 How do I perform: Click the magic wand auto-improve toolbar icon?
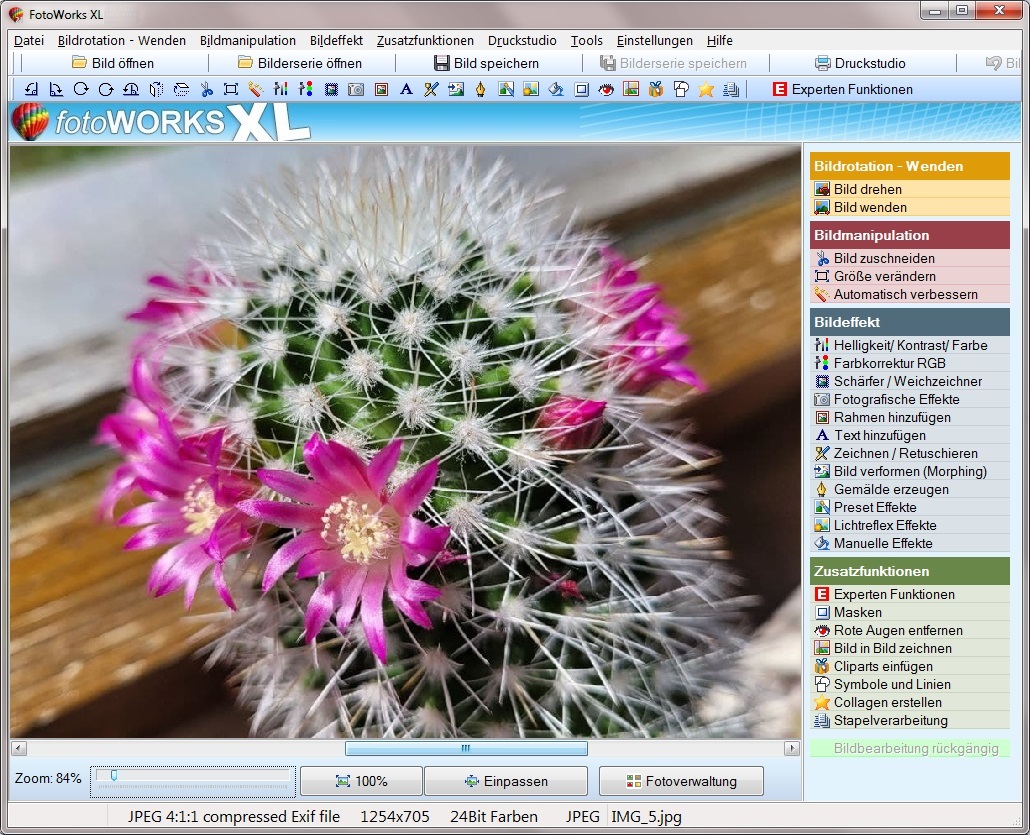[256, 89]
